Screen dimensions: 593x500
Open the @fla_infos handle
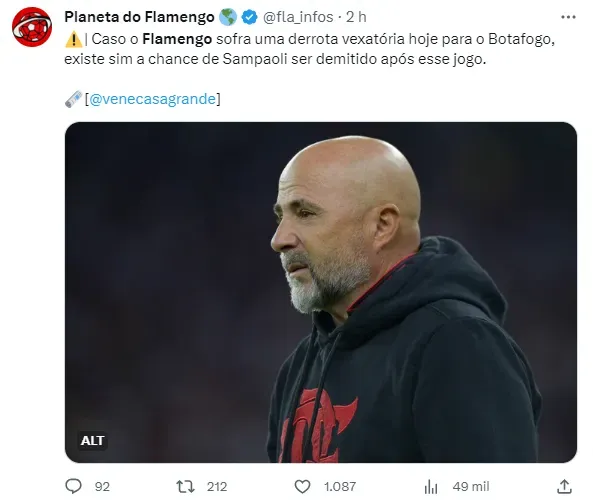[x=298, y=17]
